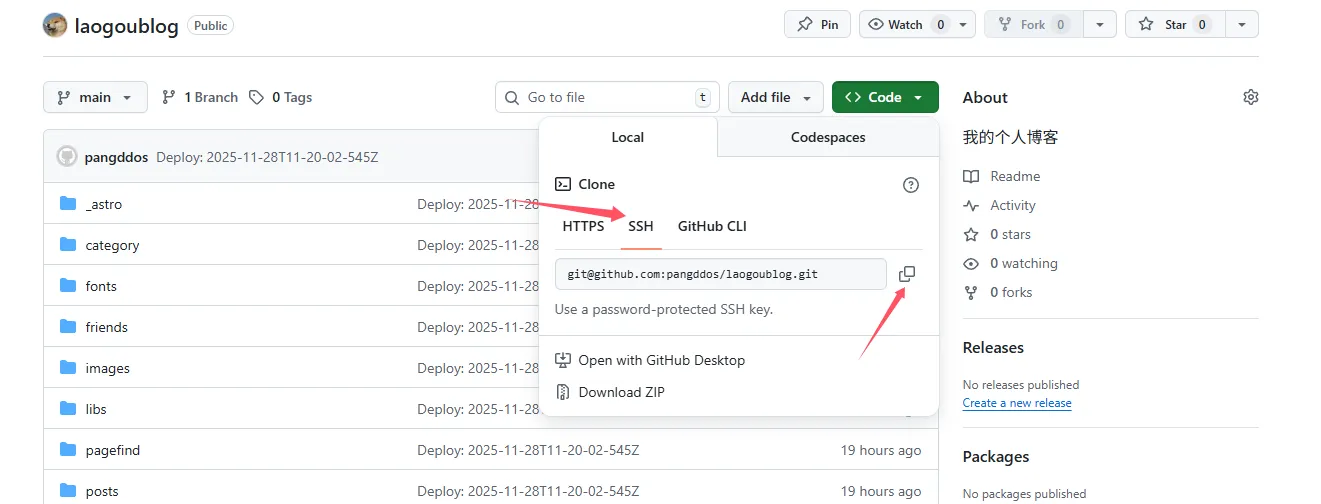1321x504 pixels.
Task: Copy the SSH URL to clipboard
Action: (x=907, y=274)
